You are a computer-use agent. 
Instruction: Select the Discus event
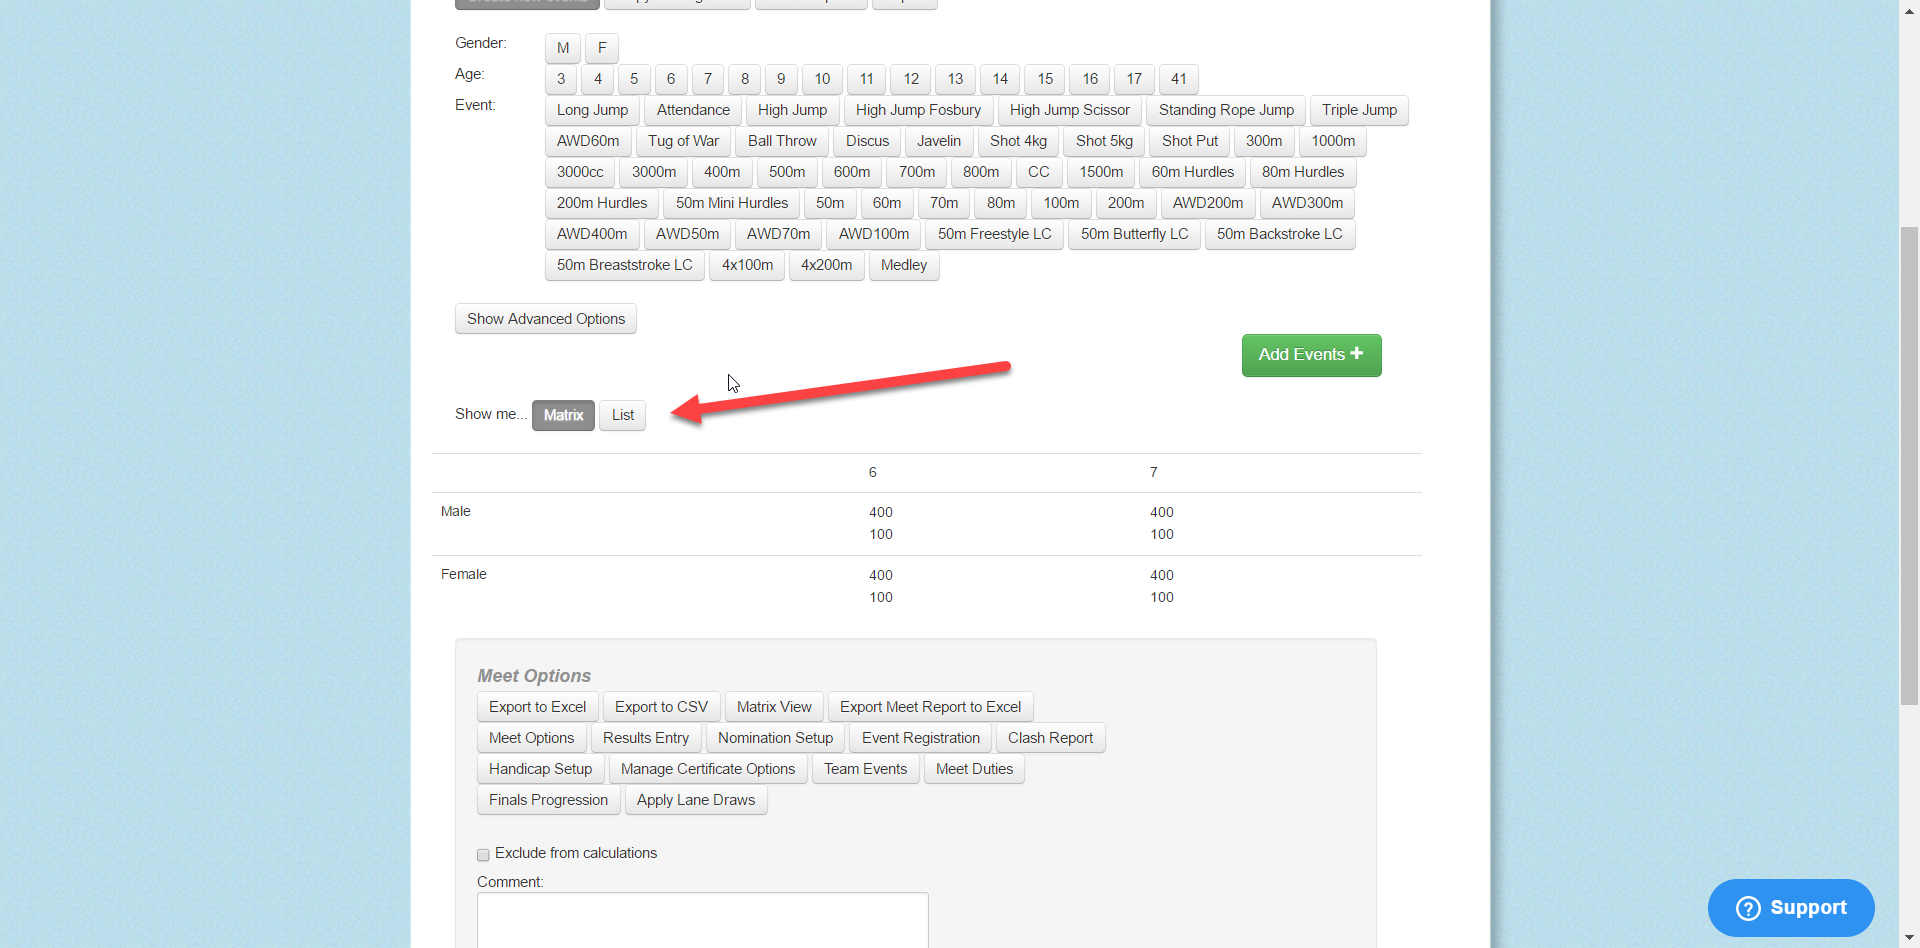[x=867, y=141]
